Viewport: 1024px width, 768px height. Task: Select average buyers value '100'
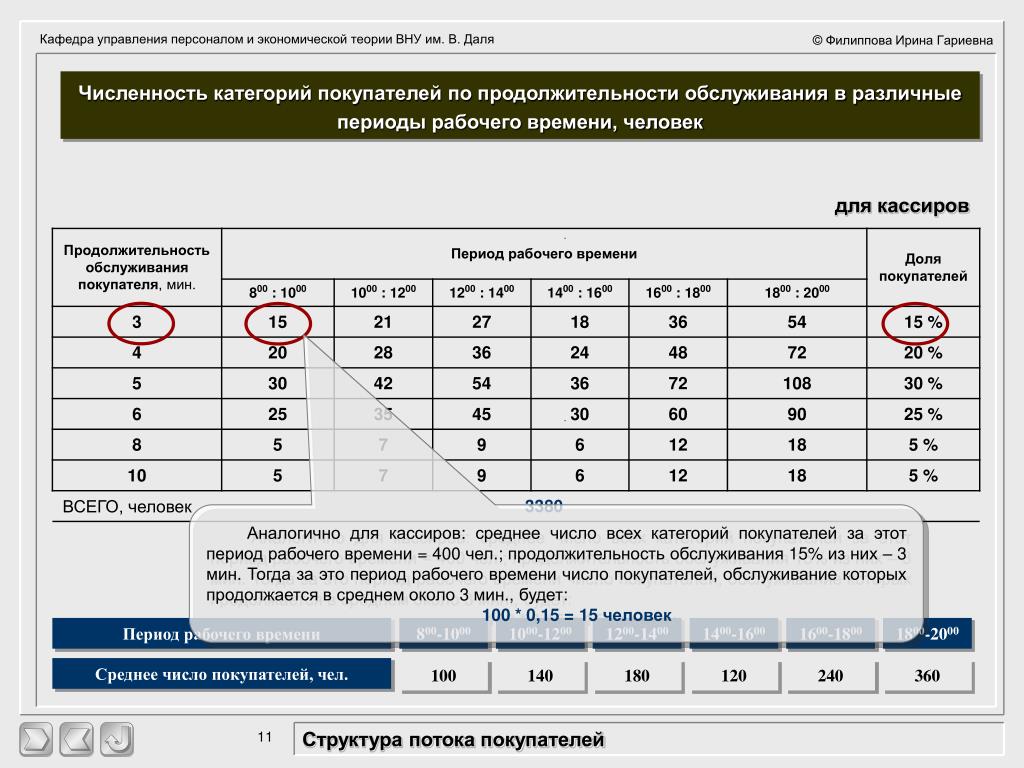click(x=443, y=676)
